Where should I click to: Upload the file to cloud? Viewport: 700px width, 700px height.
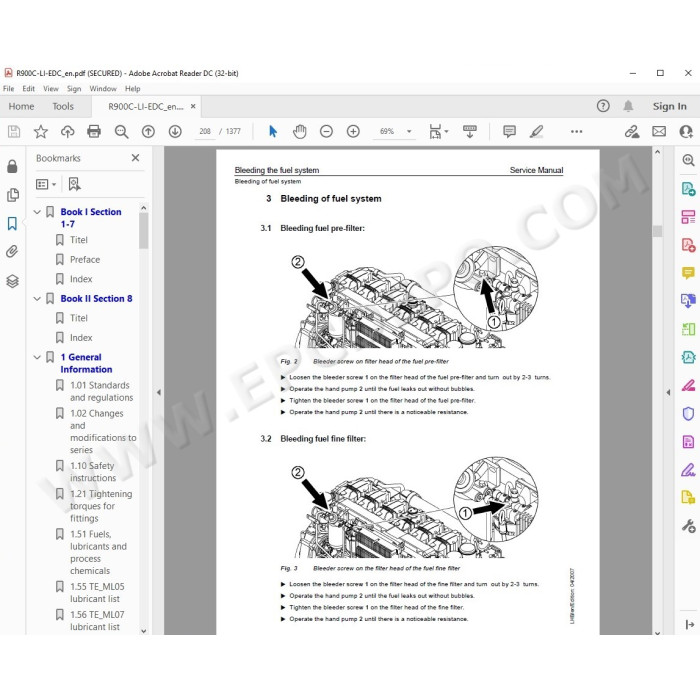click(67, 131)
